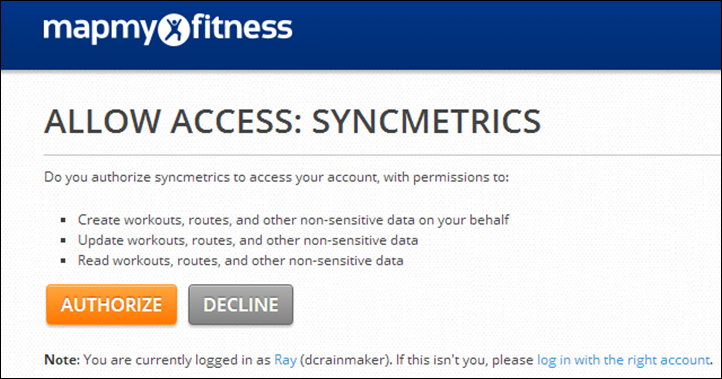722x379 pixels.
Task: Click the gray DECLINE button
Action: click(x=240, y=304)
